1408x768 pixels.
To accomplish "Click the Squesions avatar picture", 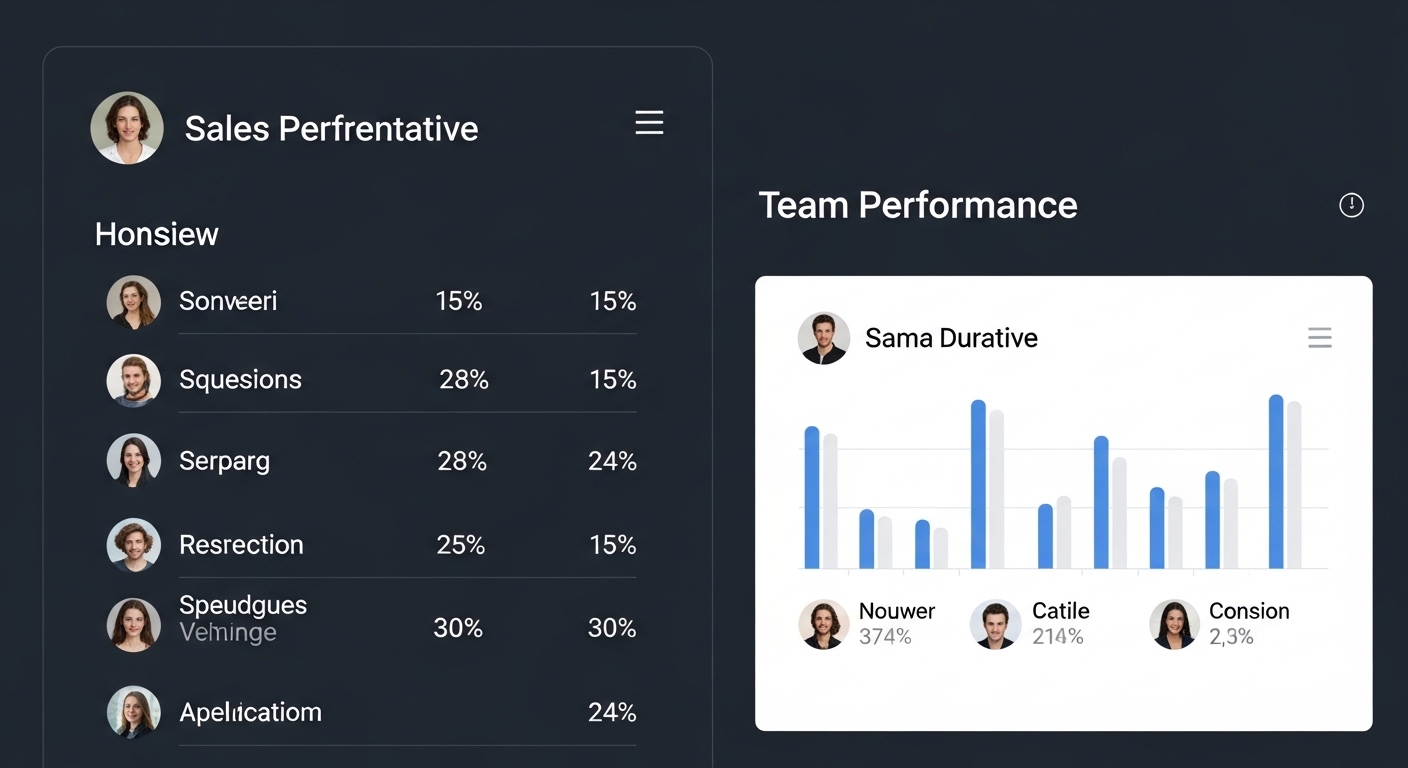I will point(134,380).
